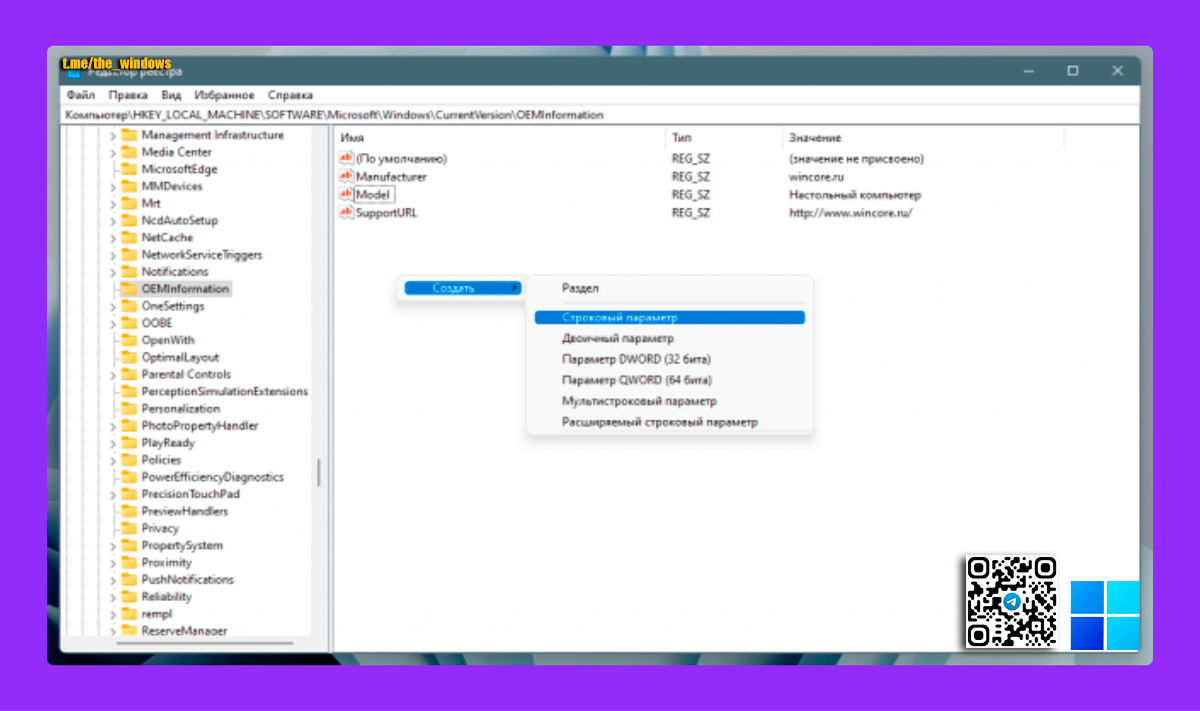
Task: Click the Создать context menu item
Action: [x=463, y=288]
